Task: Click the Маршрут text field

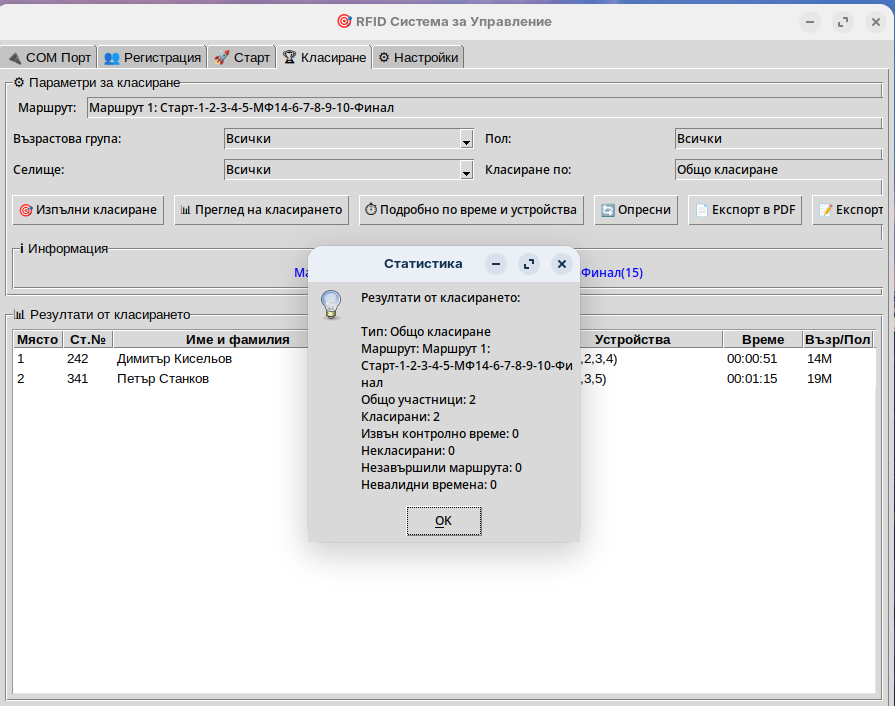Action: (480, 107)
